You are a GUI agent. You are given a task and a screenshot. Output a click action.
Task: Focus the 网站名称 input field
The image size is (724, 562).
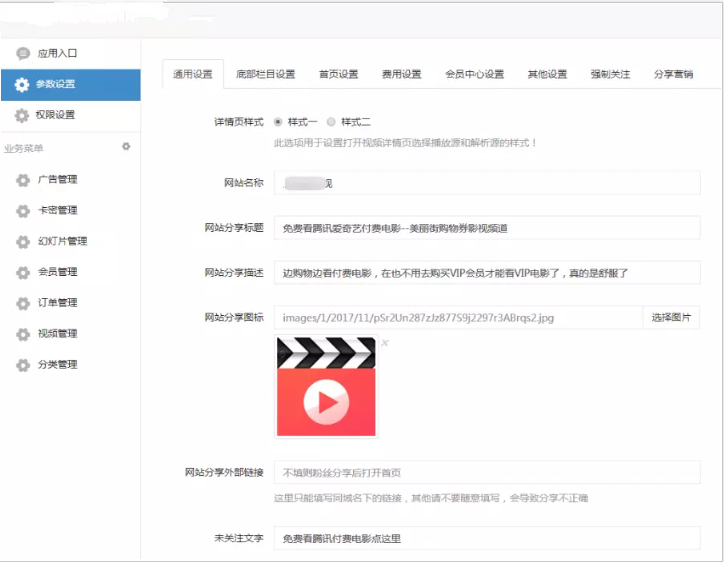pos(487,183)
